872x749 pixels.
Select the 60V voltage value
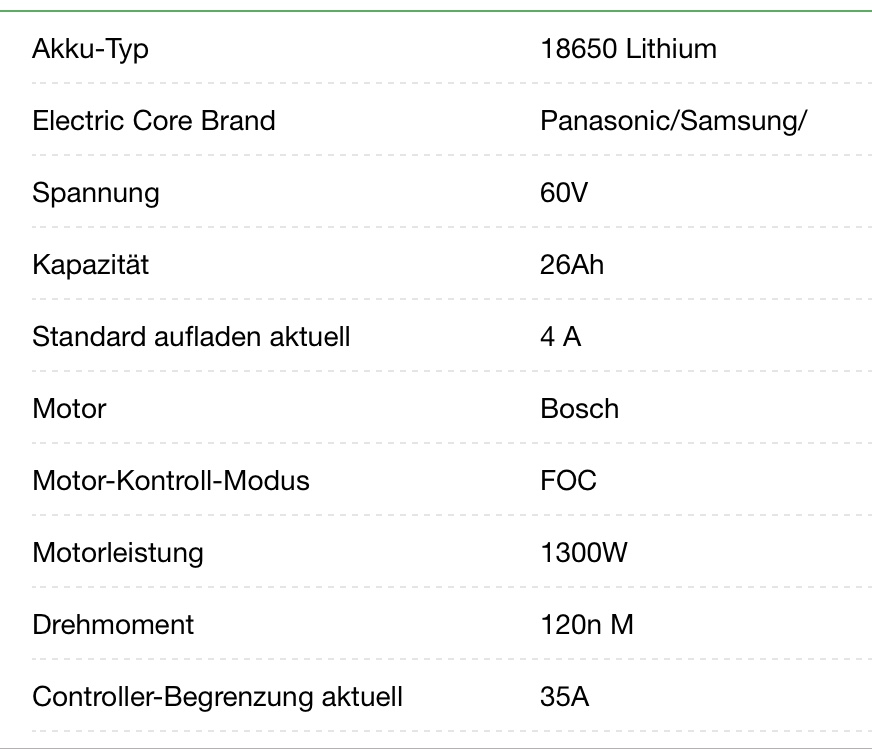[x=563, y=192]
